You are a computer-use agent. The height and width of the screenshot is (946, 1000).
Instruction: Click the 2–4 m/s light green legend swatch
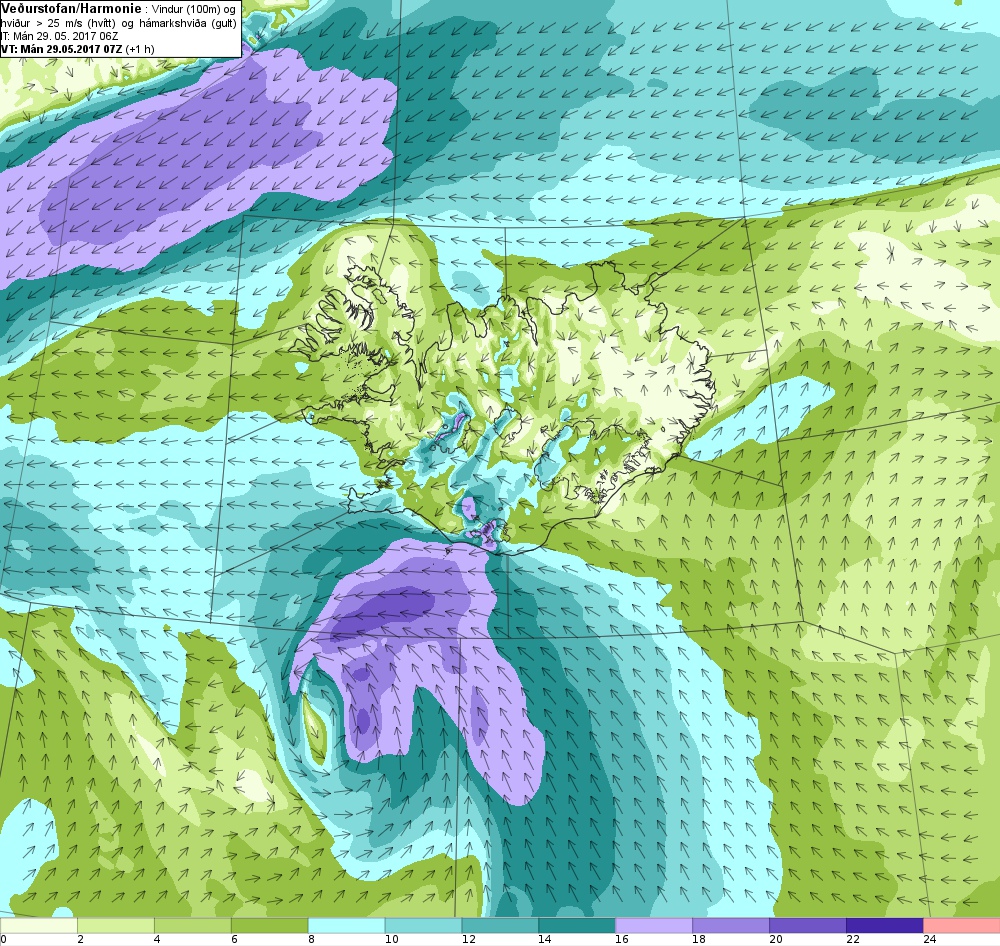[115, 925]
